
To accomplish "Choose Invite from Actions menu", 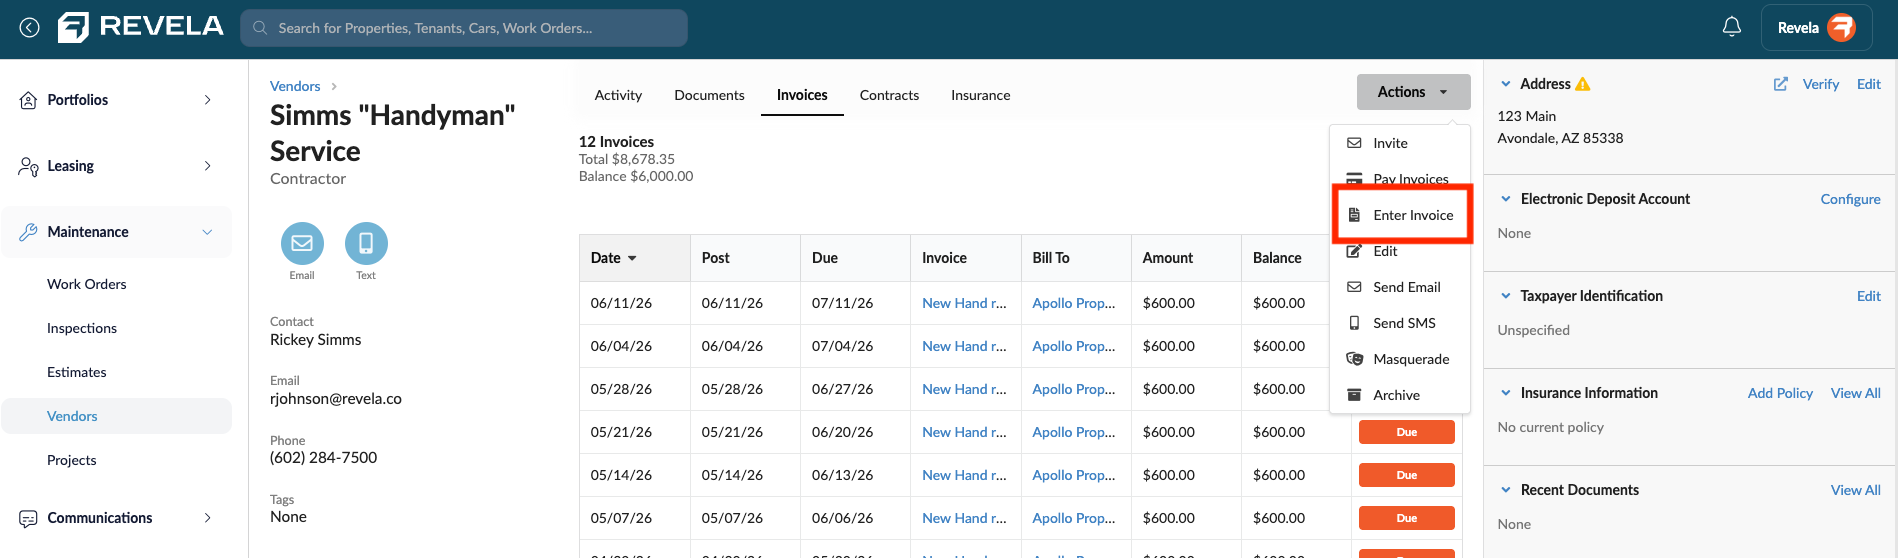I will pos(1400,143).
